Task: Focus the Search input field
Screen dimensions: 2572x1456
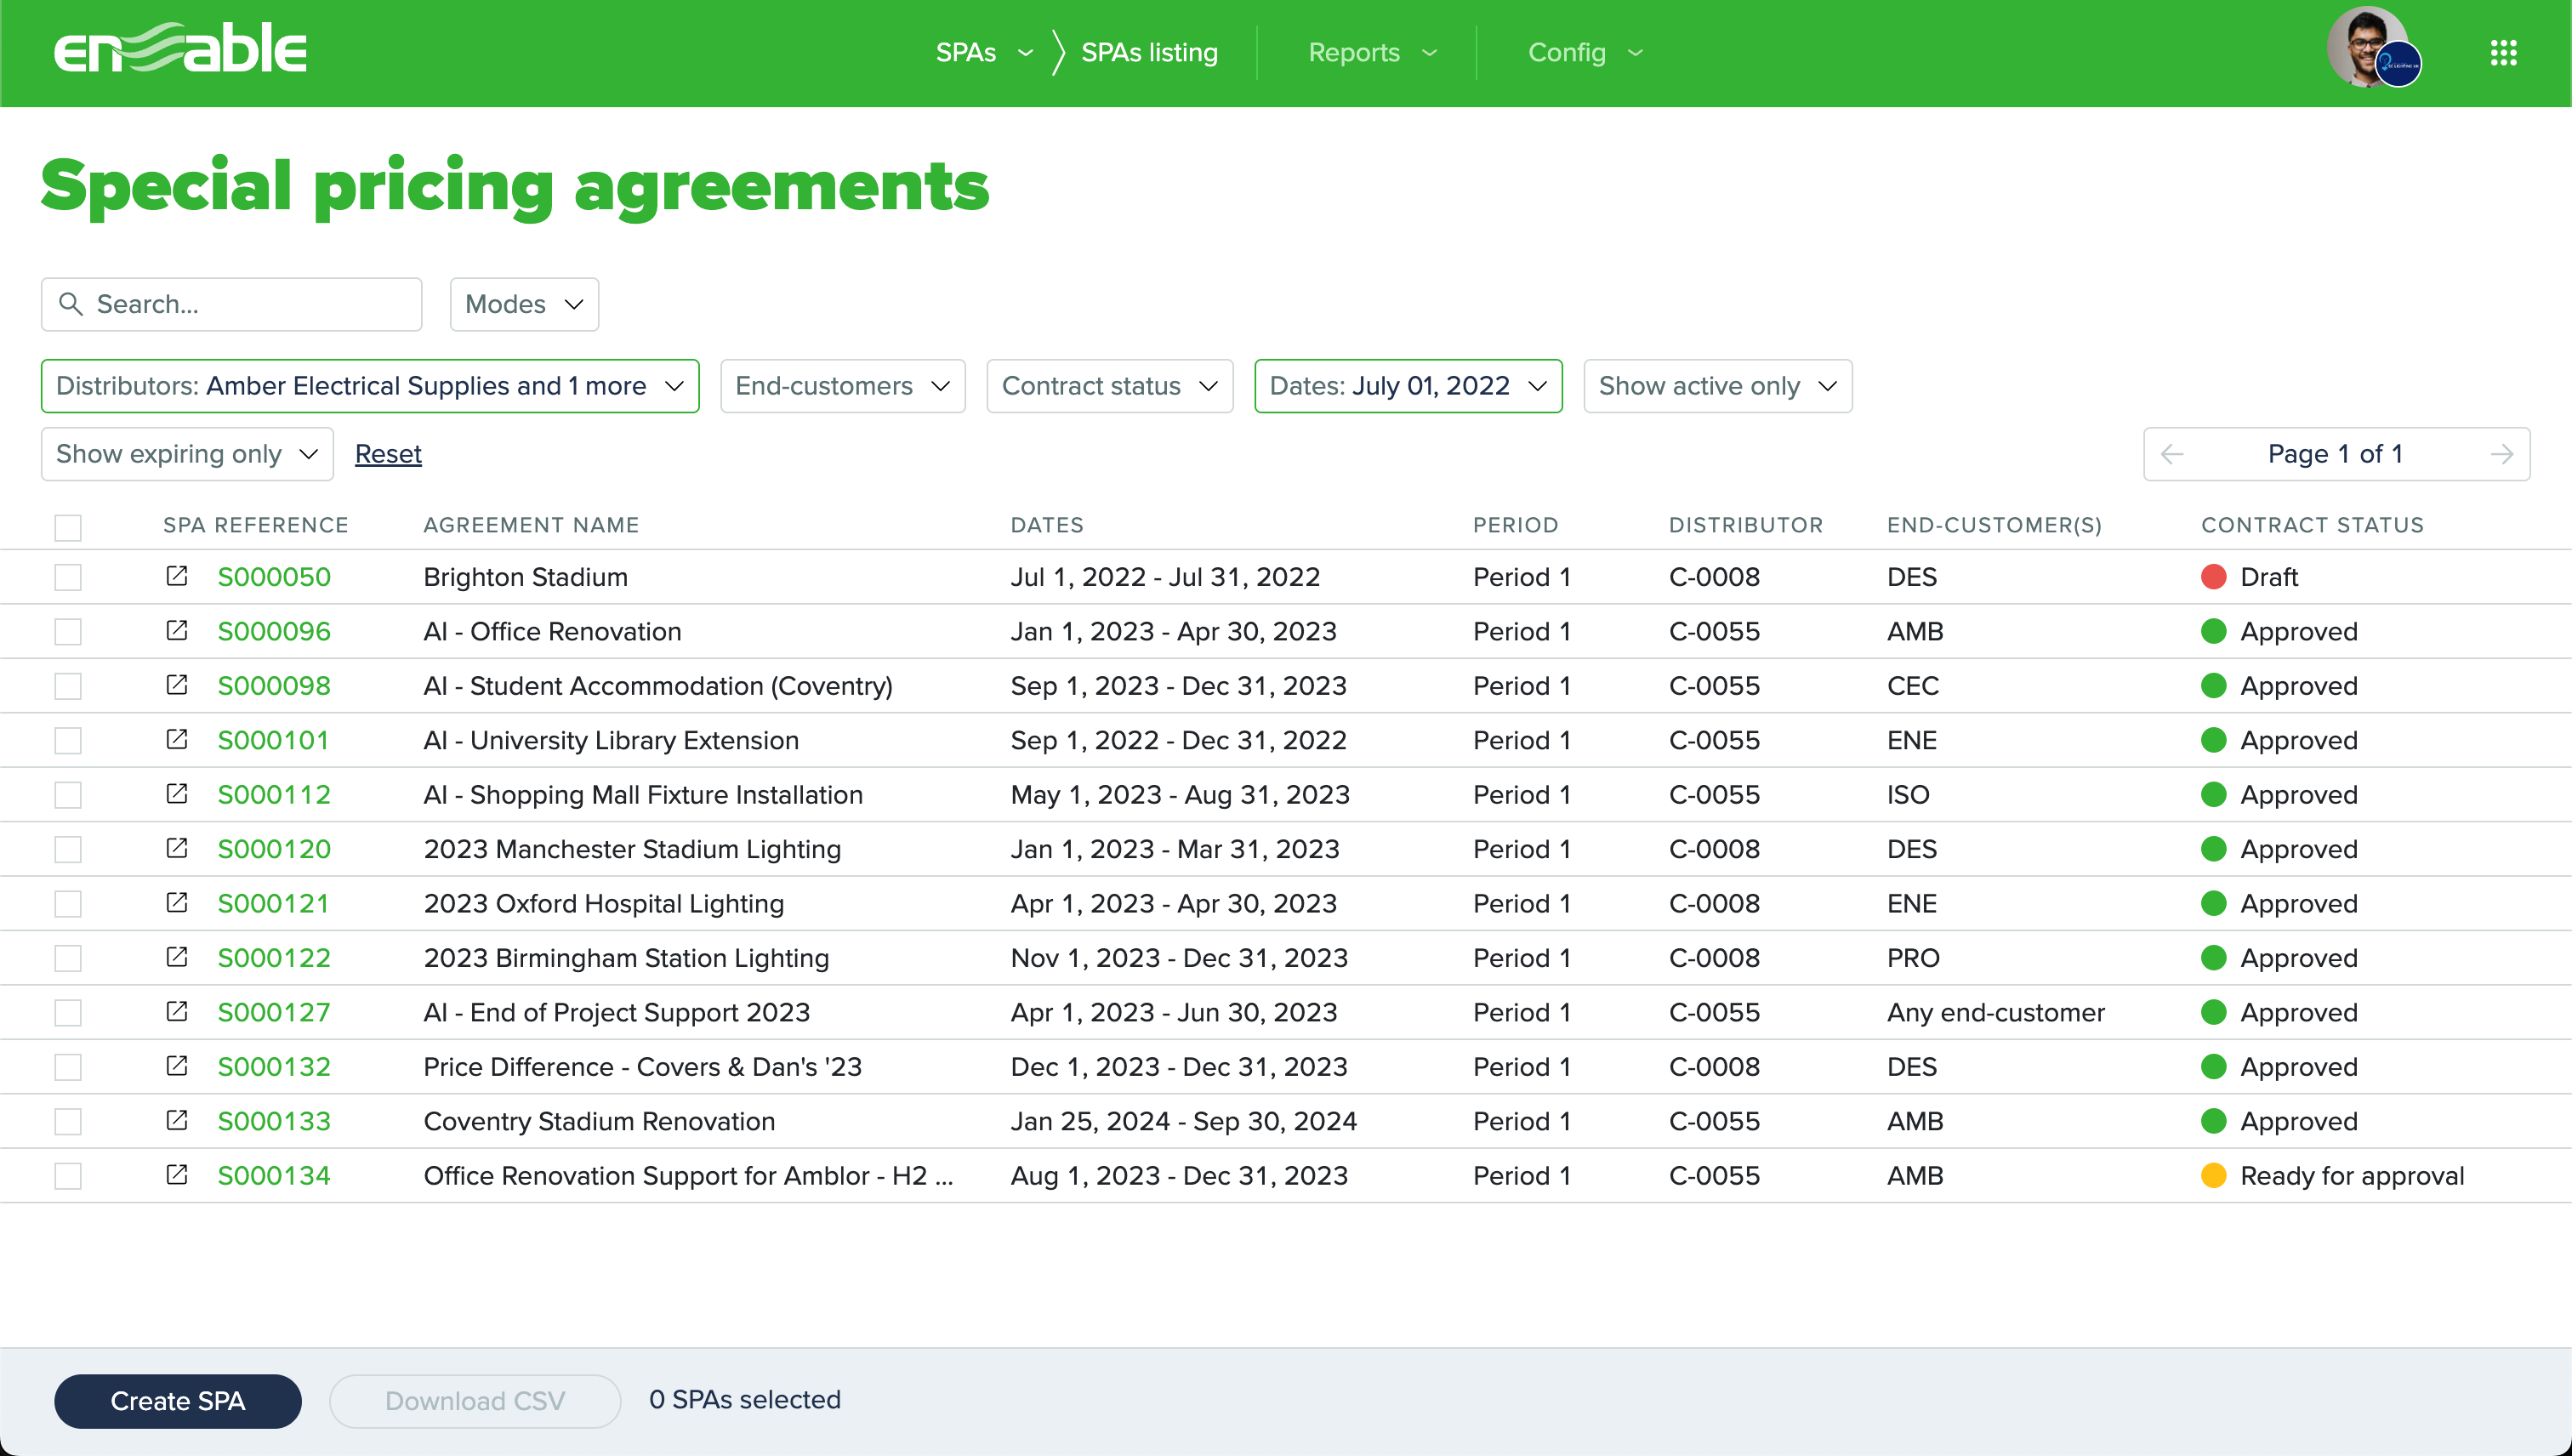Action: point(231,304)
